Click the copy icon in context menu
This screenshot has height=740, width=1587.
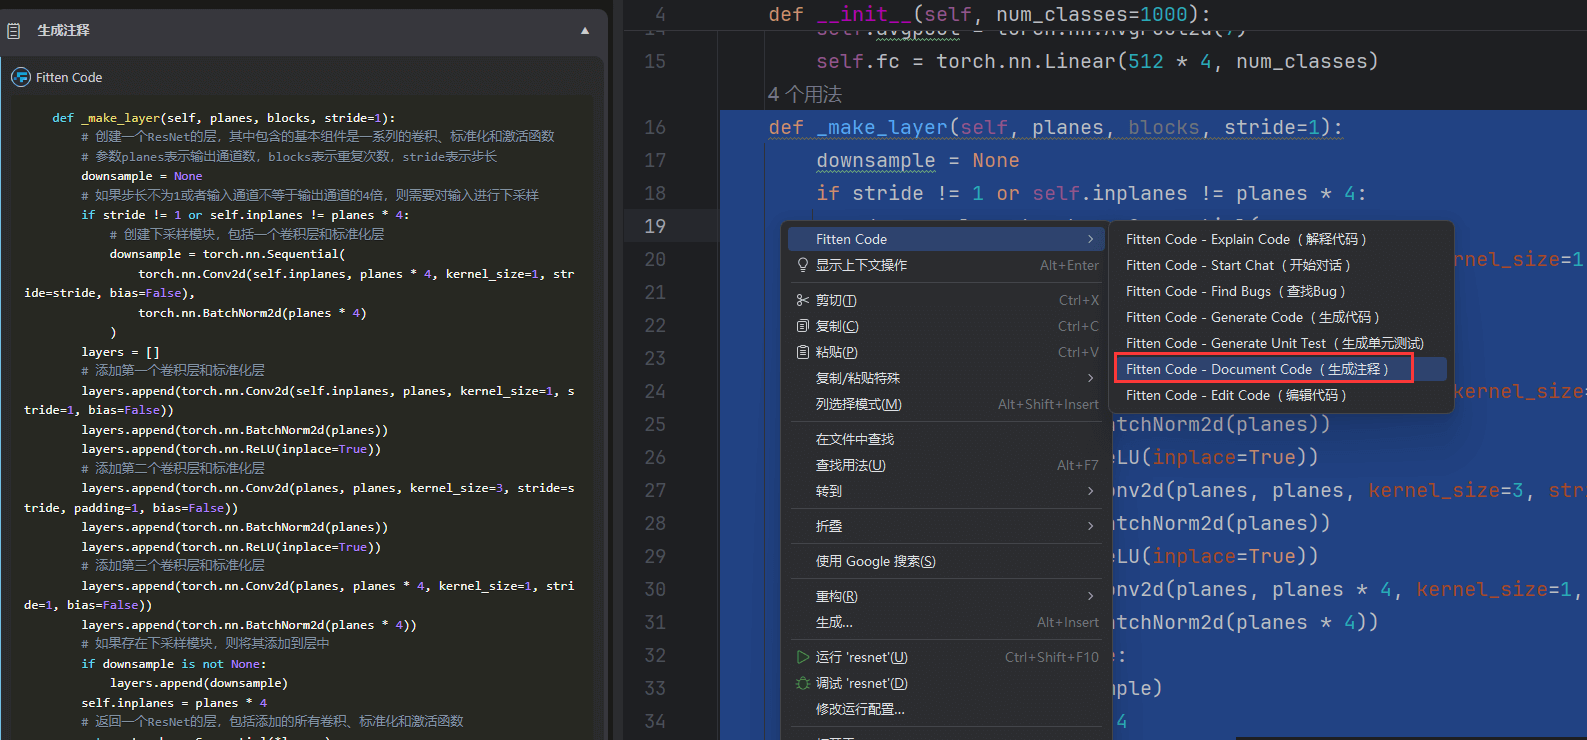(x=802, y=326)
